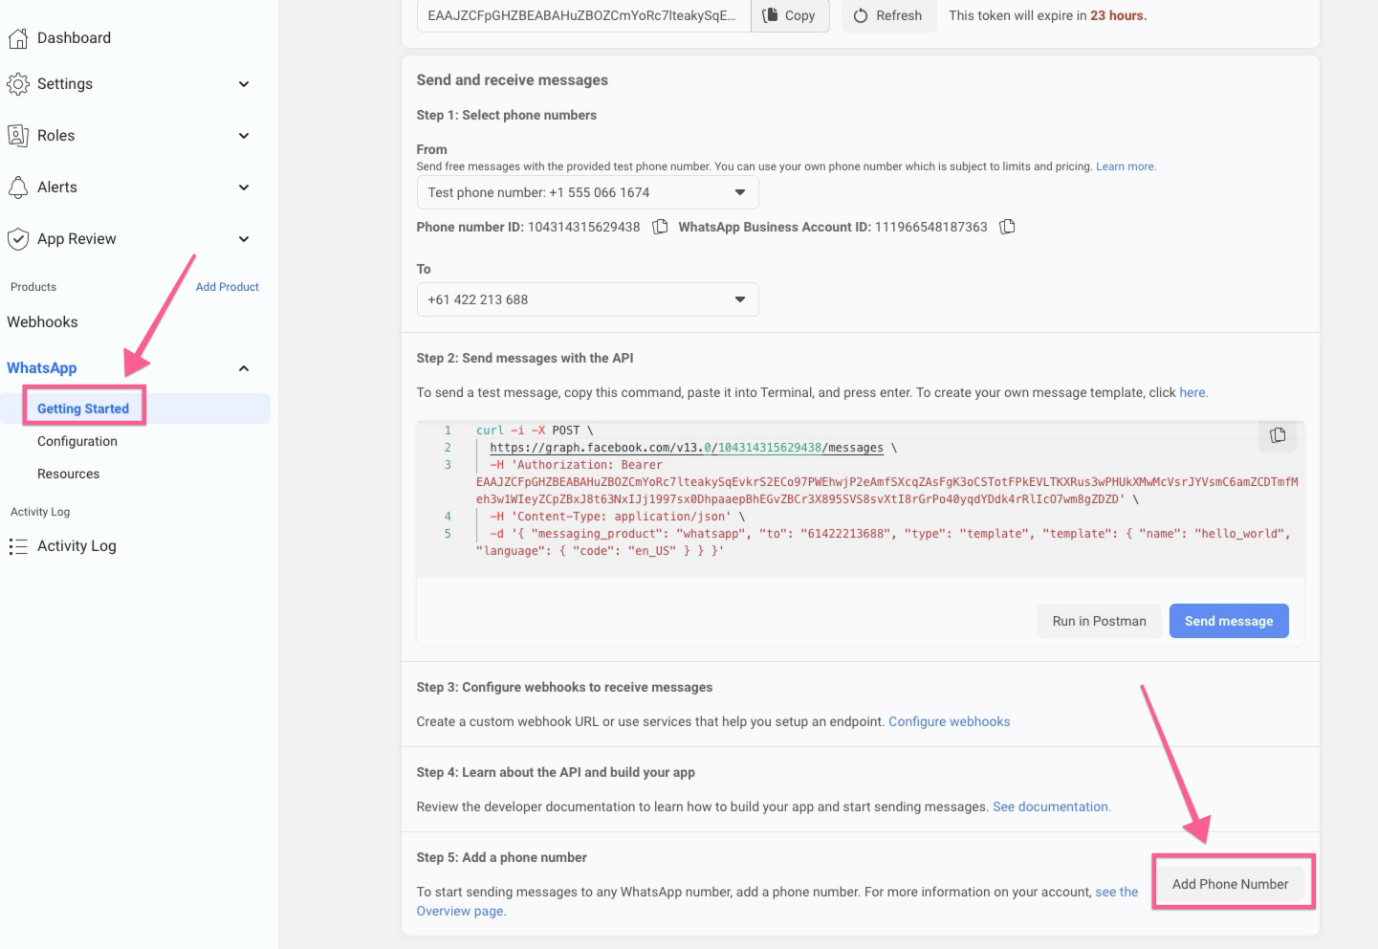This screenshot has width=1378, height=949.
Task: Click the Add Phone Number button
Action: tap(1230, 884)
